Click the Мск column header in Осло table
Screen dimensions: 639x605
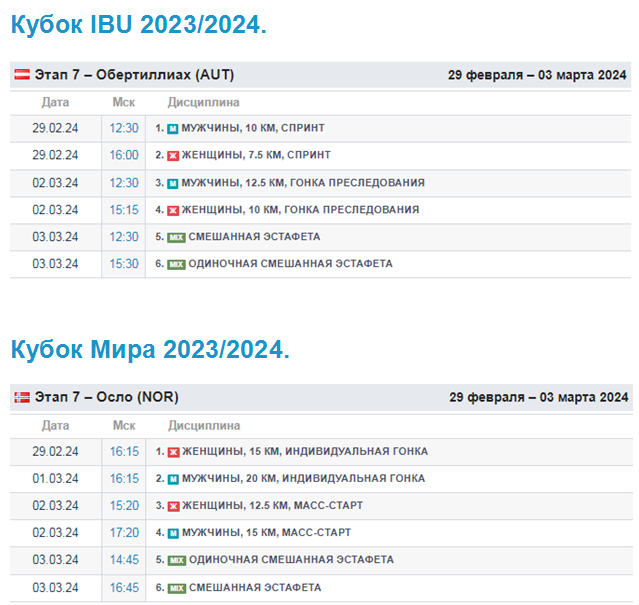124,426
